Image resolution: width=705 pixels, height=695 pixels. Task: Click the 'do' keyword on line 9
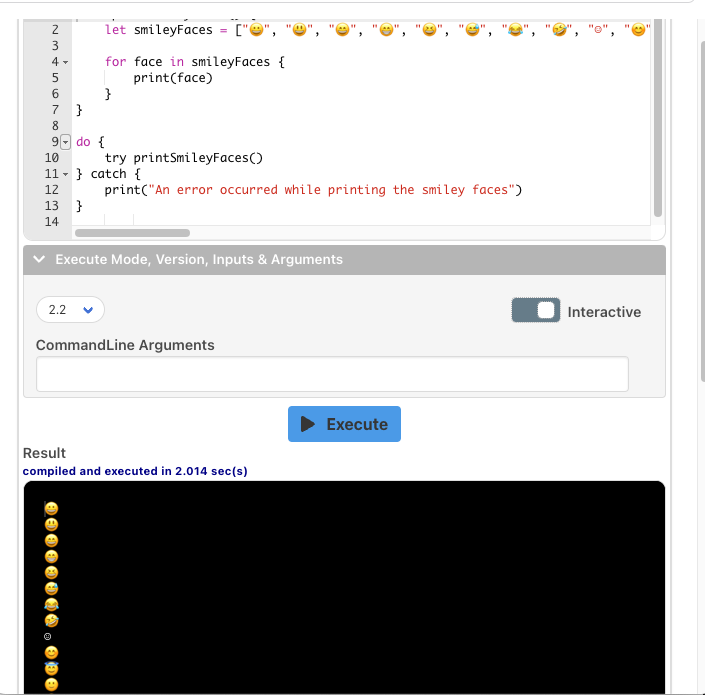[x=83, y=142]
